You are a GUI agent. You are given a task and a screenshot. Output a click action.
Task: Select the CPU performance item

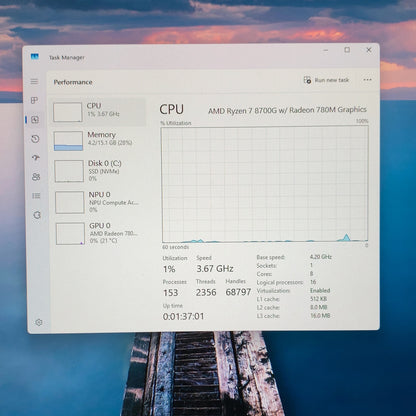(x=99, y=112)
